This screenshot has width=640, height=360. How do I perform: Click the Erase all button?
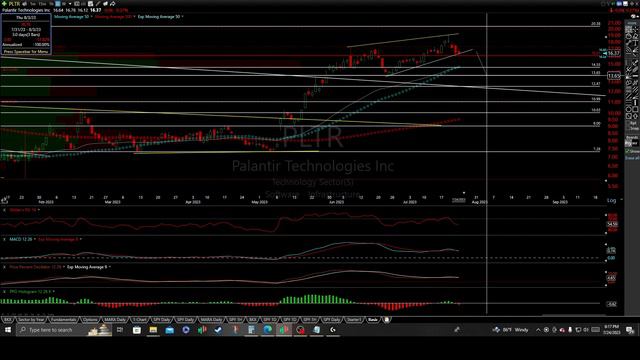(632, 158)
